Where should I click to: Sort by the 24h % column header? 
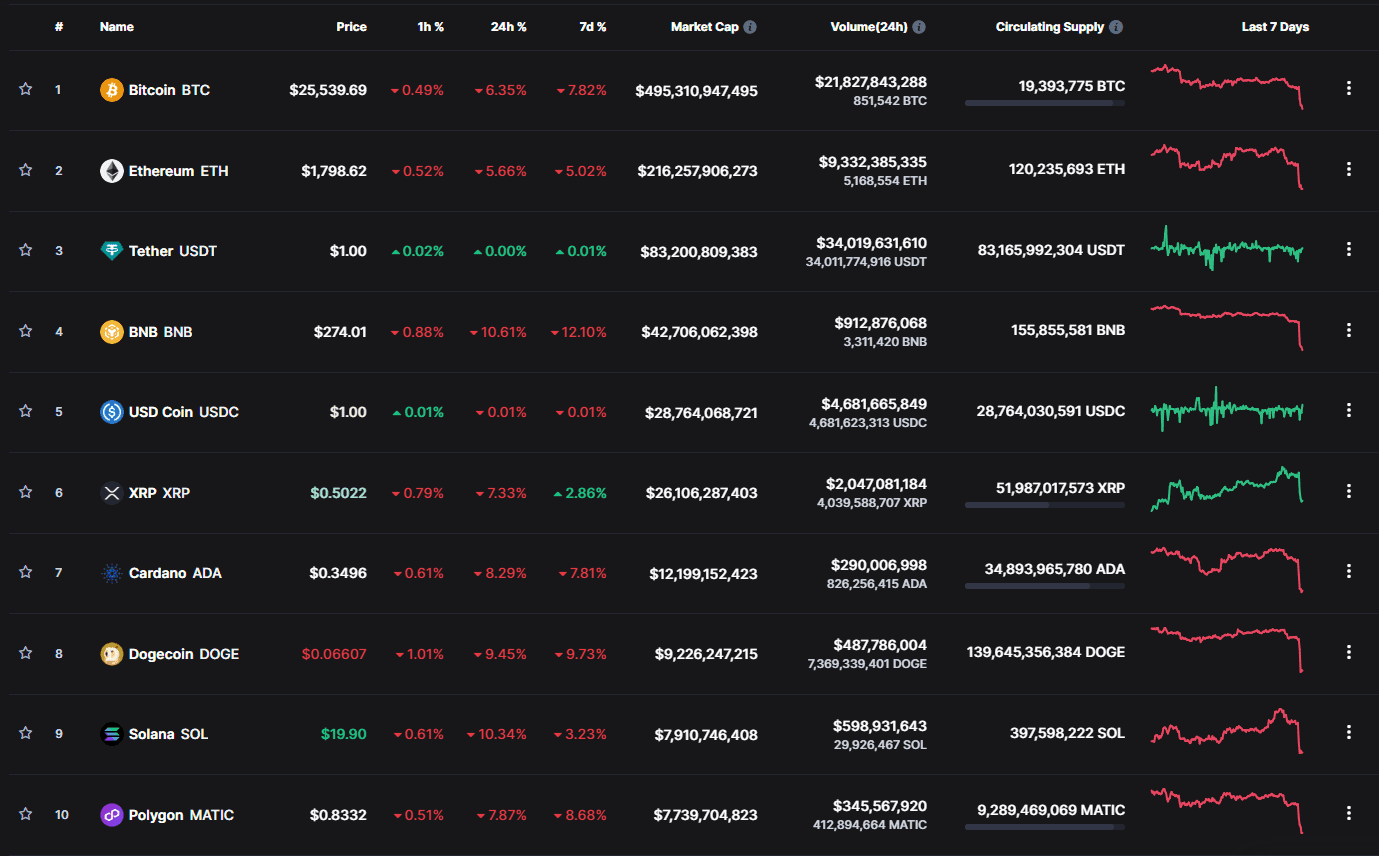(508, 27)
